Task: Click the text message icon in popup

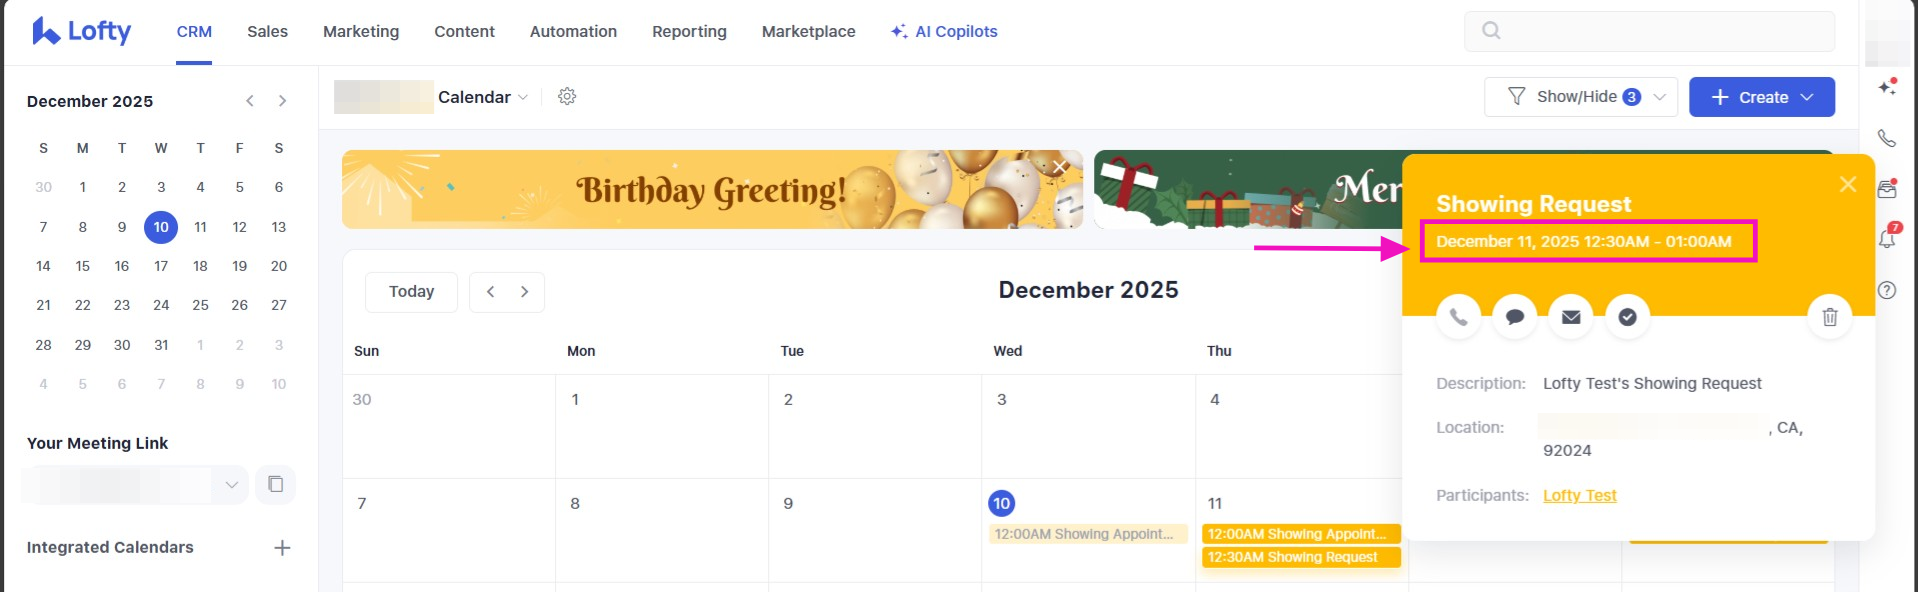Action: pos(1514,317)
